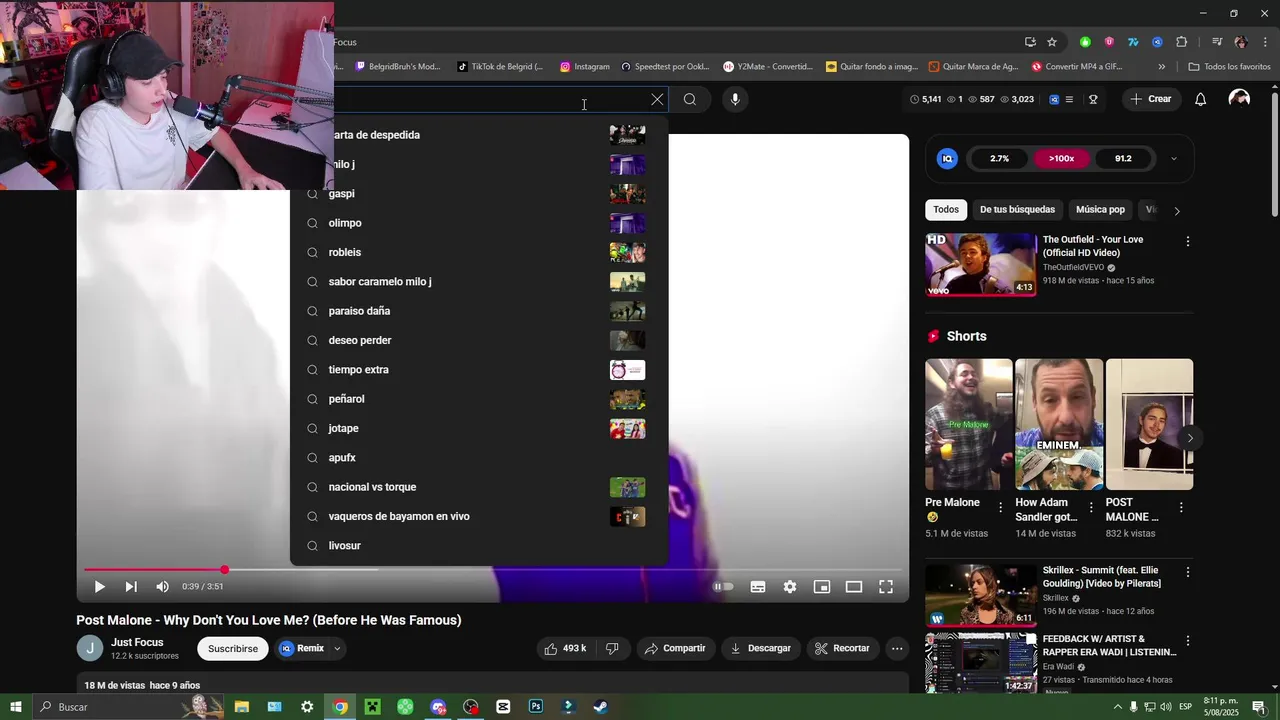Choose the vaqueros de bayamon en vivo suggestion
The width and height of the screenshot is (1280, 720).
479,516
